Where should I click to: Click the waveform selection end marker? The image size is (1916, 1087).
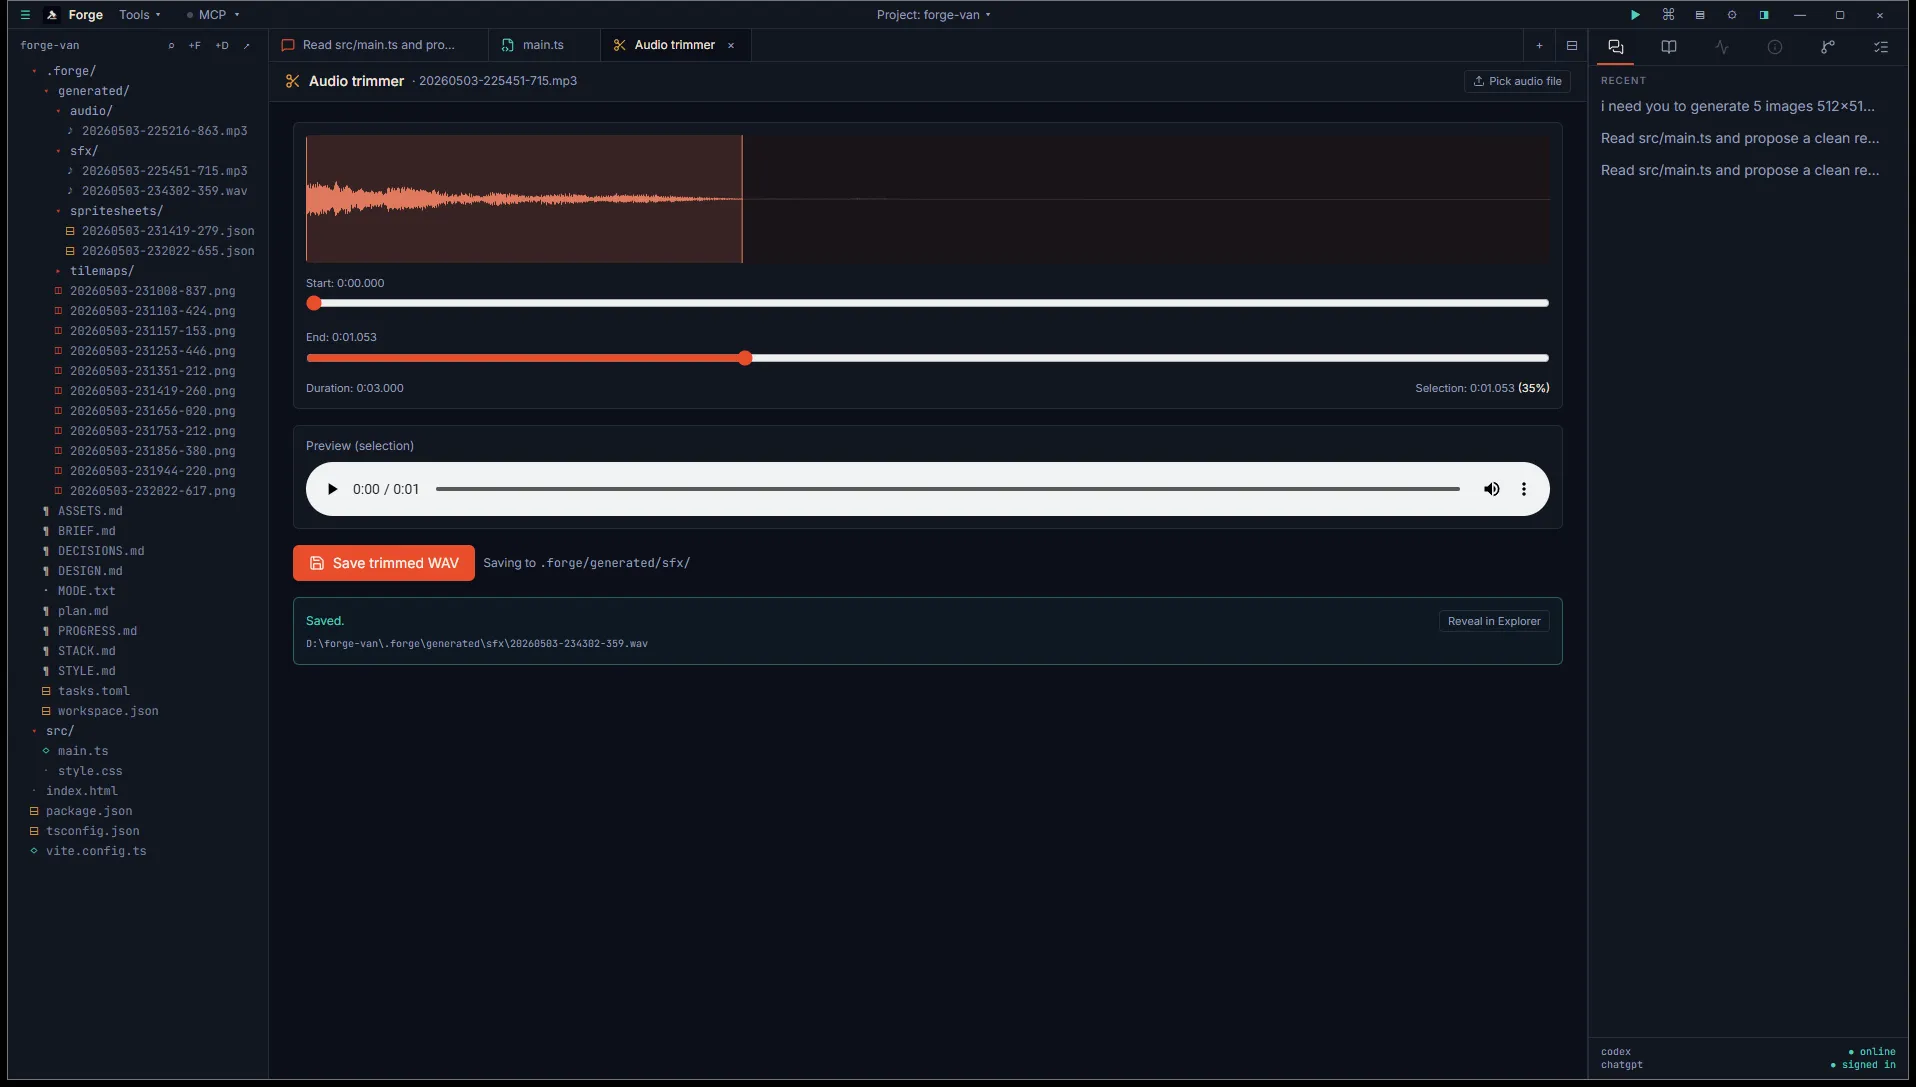coord(742,199)
